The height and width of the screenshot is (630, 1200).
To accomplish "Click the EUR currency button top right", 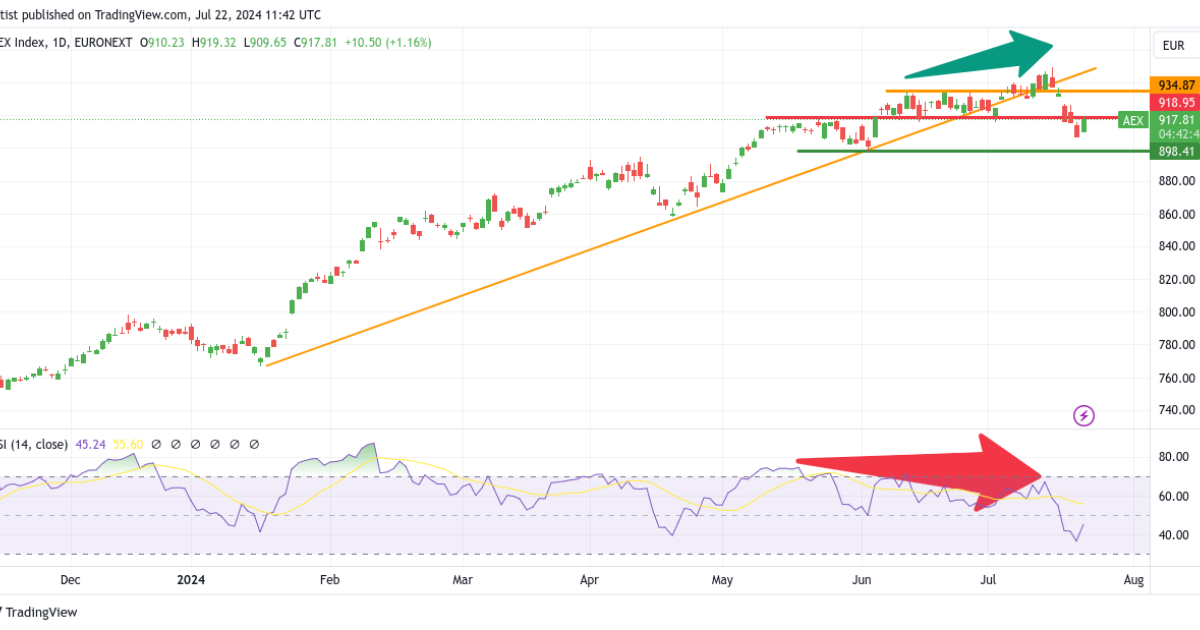I will tap(1172, 43).
